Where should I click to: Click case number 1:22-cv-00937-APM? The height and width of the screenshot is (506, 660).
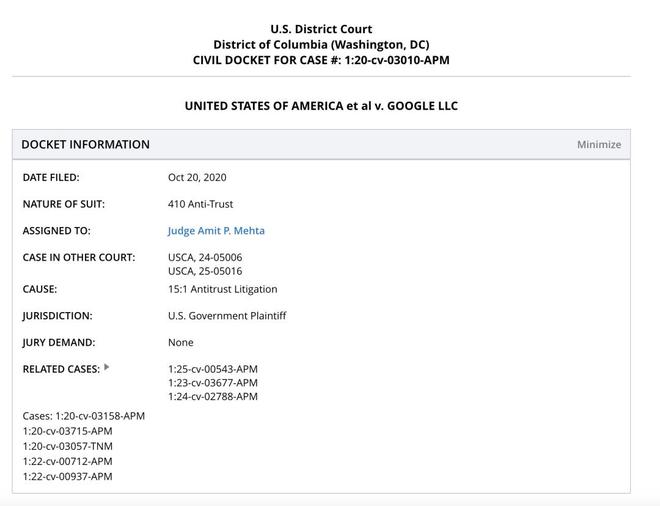[68, 477]
